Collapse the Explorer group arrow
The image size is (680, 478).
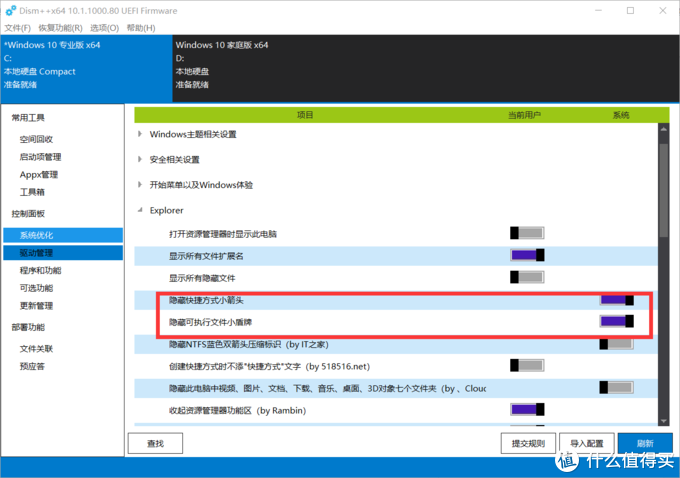[140, 210]
